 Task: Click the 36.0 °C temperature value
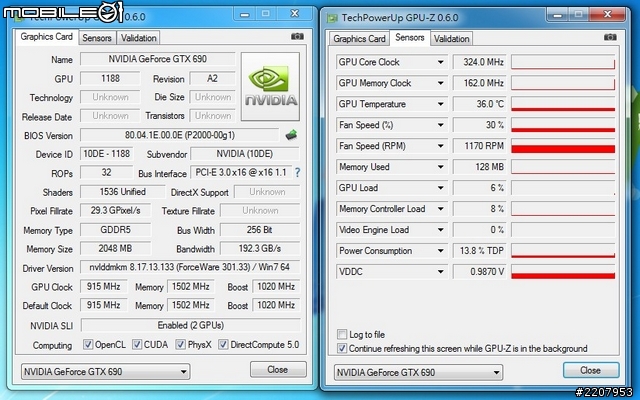pyautogui.click(x=480, y=104)
